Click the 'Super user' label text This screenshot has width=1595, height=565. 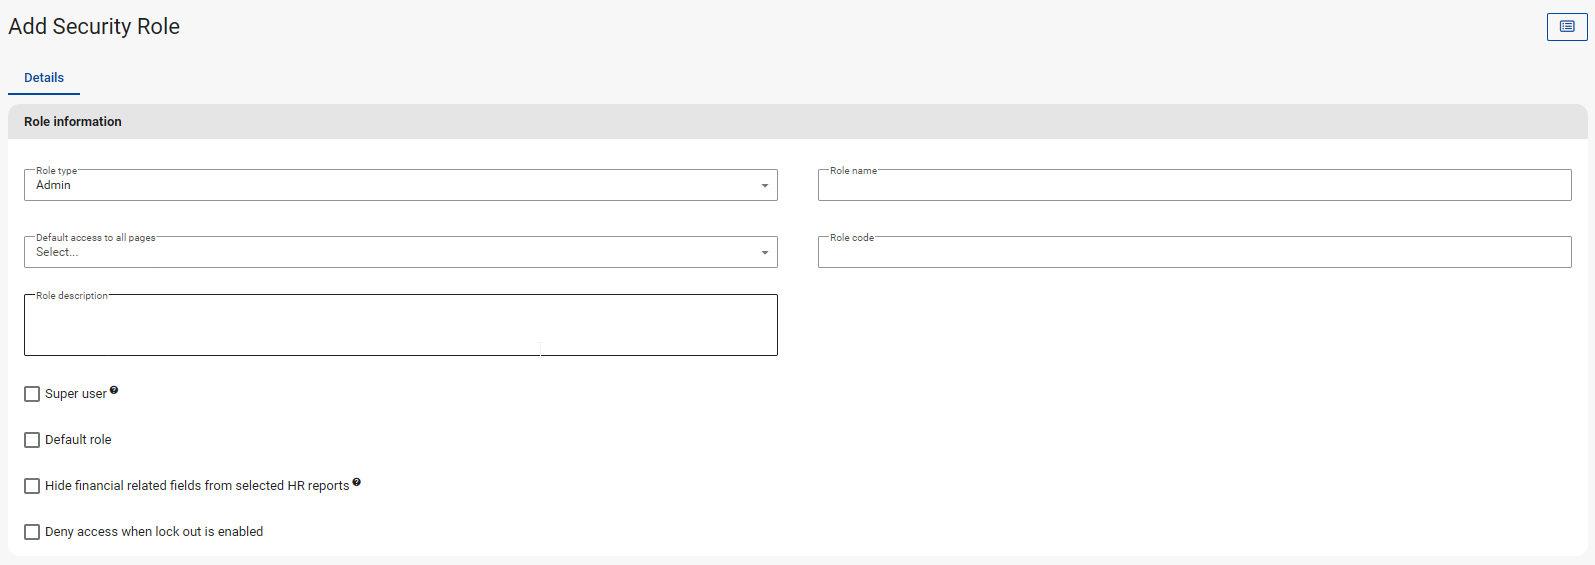[x=75, y=394]
